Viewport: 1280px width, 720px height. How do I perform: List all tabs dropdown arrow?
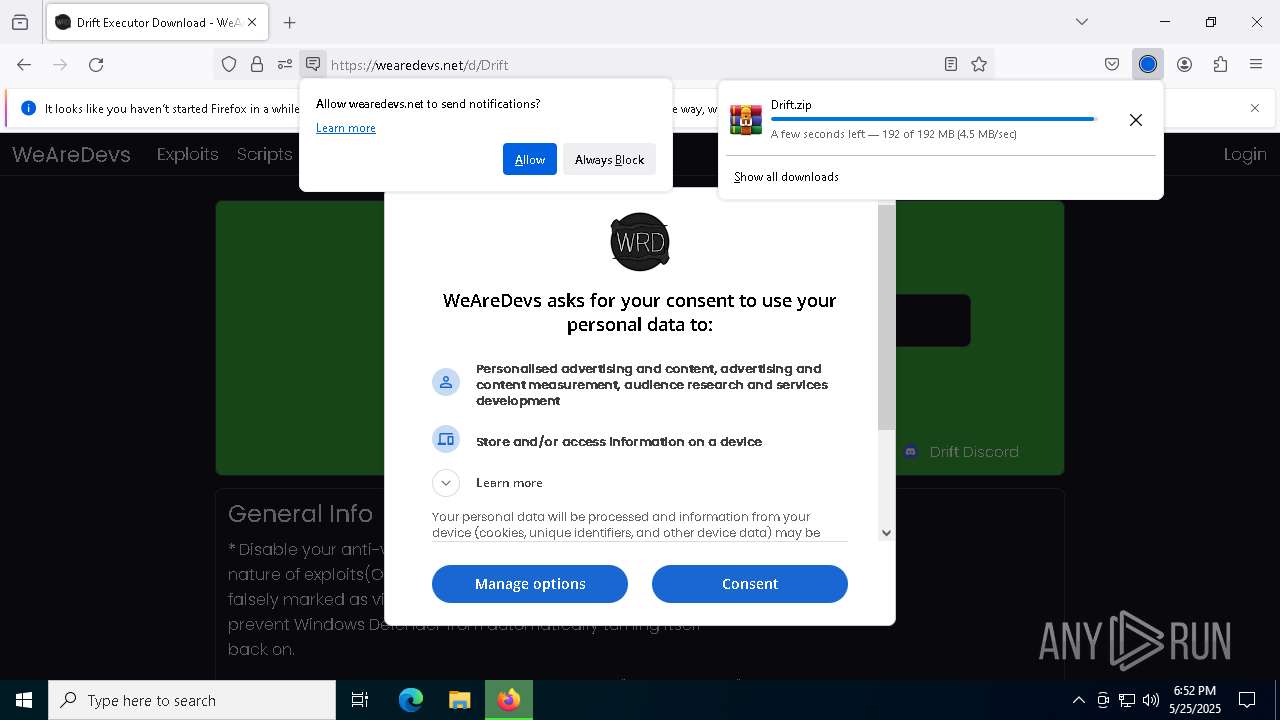click(1082, 22)
